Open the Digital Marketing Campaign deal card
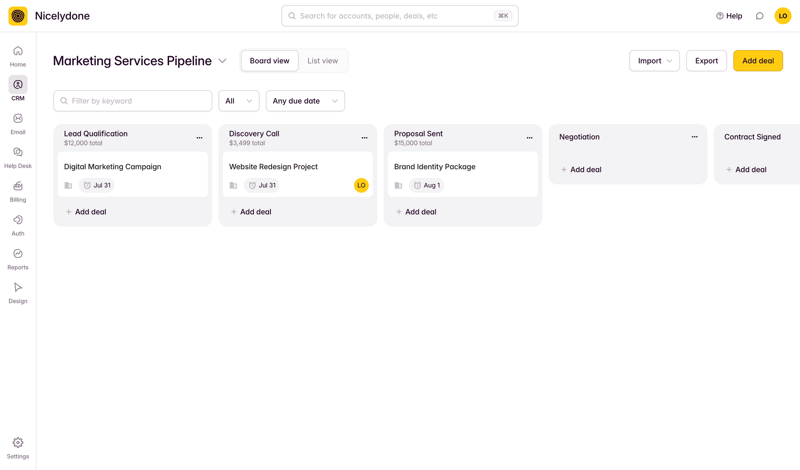Screen dimensions: 800x470 133,174
